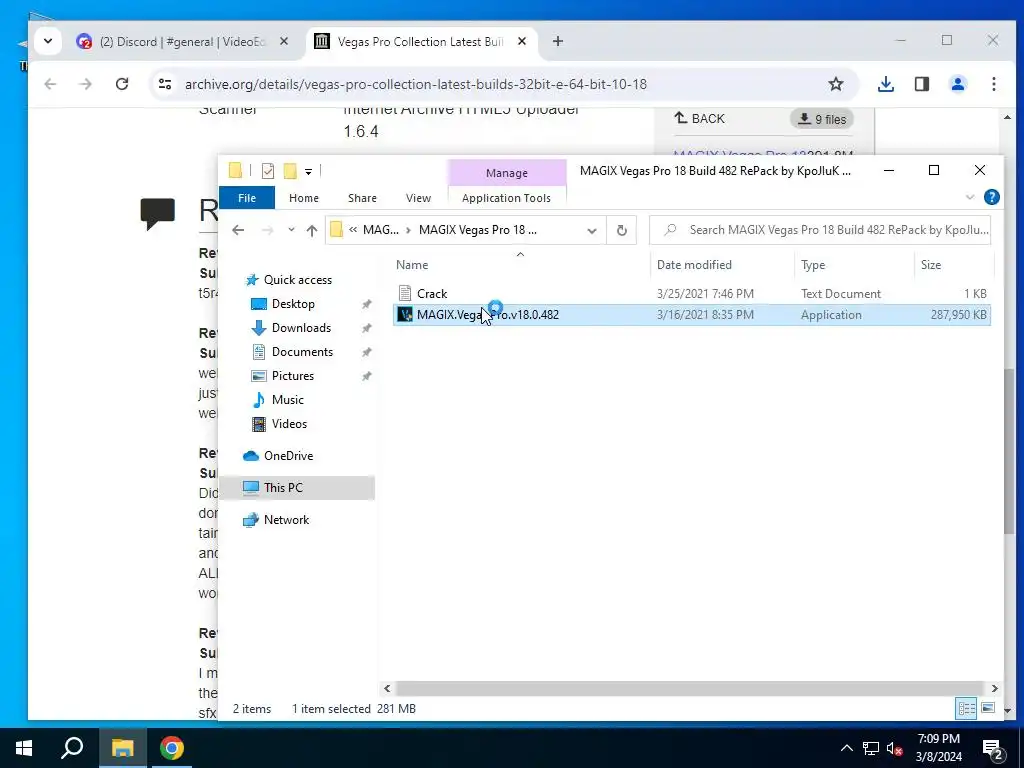Open Pictures in navigation pane

click(292, 376)
